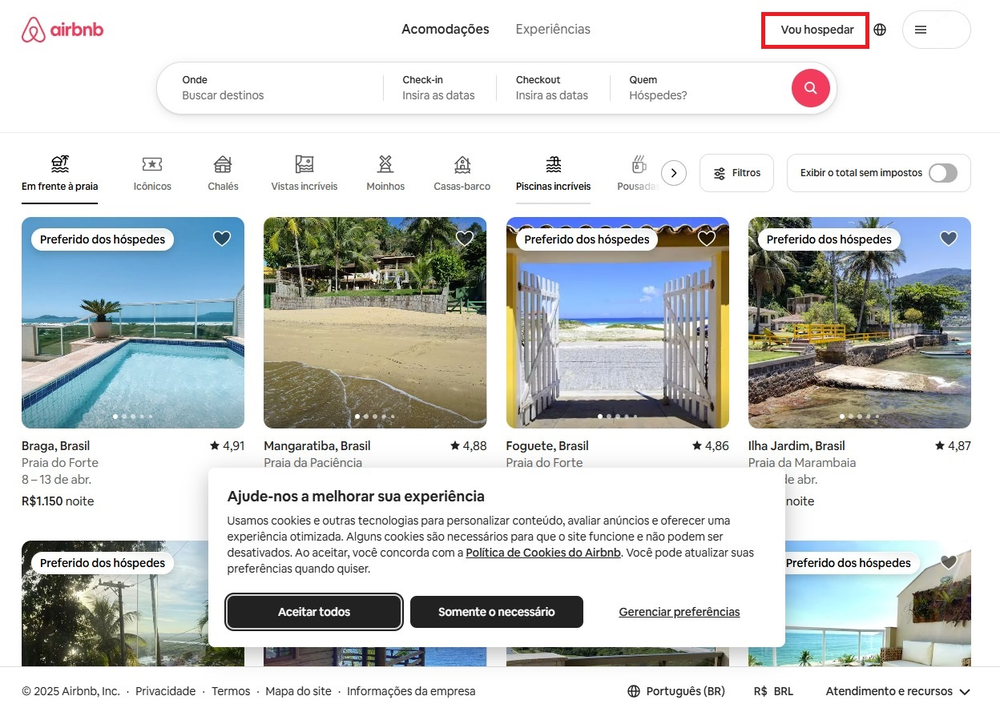
Task: Open the Mangaratiba beach listing photo
Action: (375, 323)
